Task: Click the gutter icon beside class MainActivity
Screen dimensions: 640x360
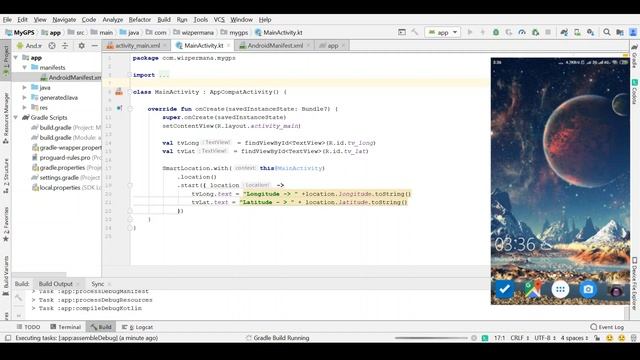Action: [119, 92]
